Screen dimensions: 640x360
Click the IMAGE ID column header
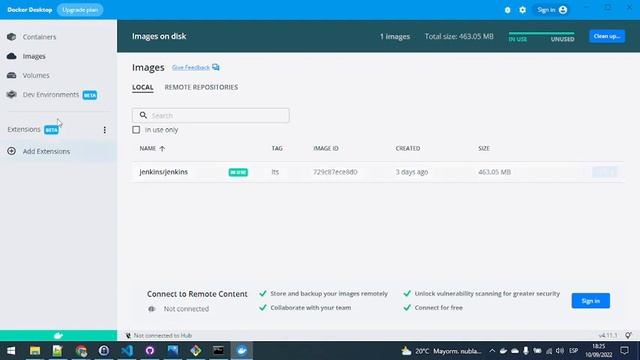(x=326, y=149)
